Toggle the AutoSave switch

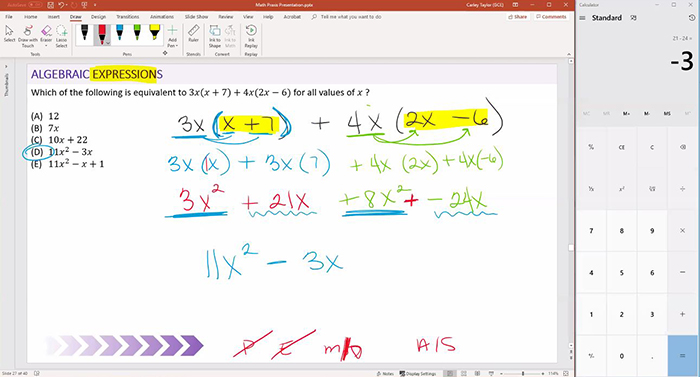[x=35, y=5]
